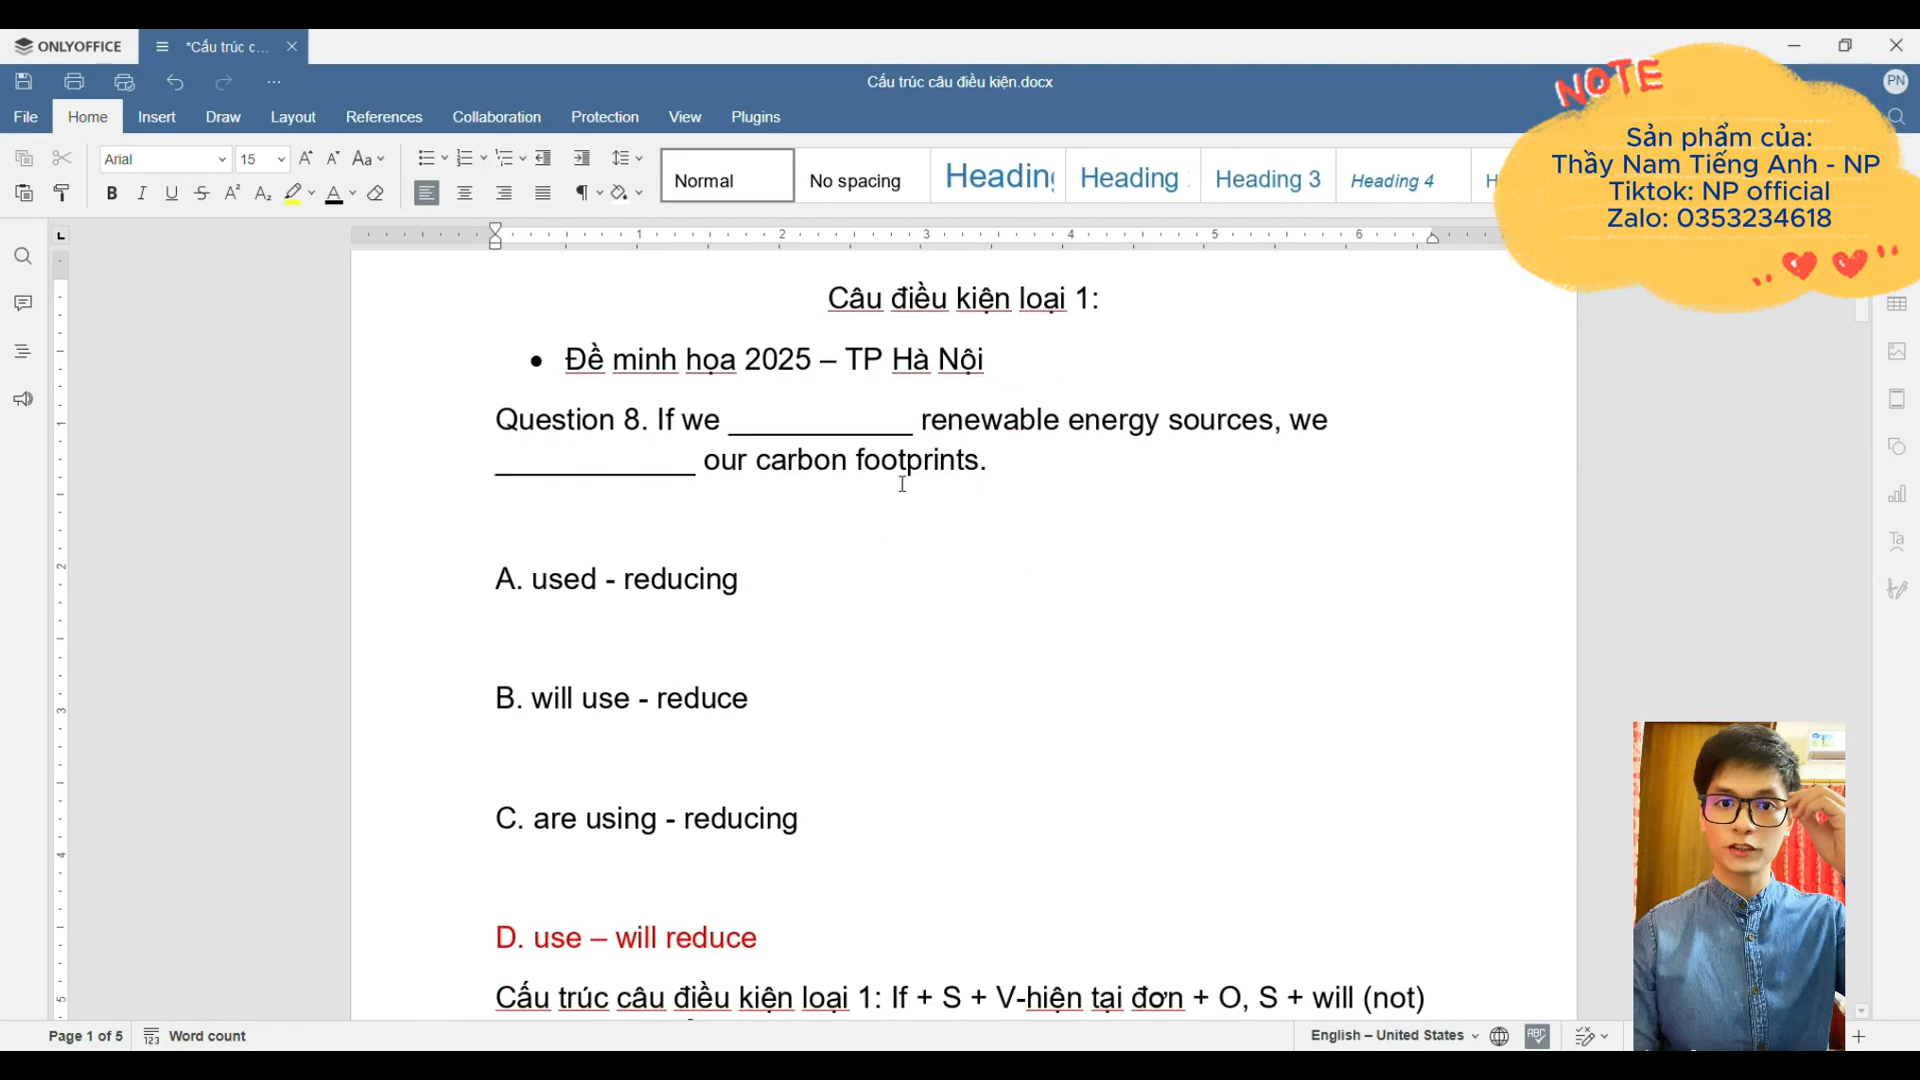Switch to the Insert ribbon tab
The height and width of the screenshot is (1080, 1920).
[156, 117]
